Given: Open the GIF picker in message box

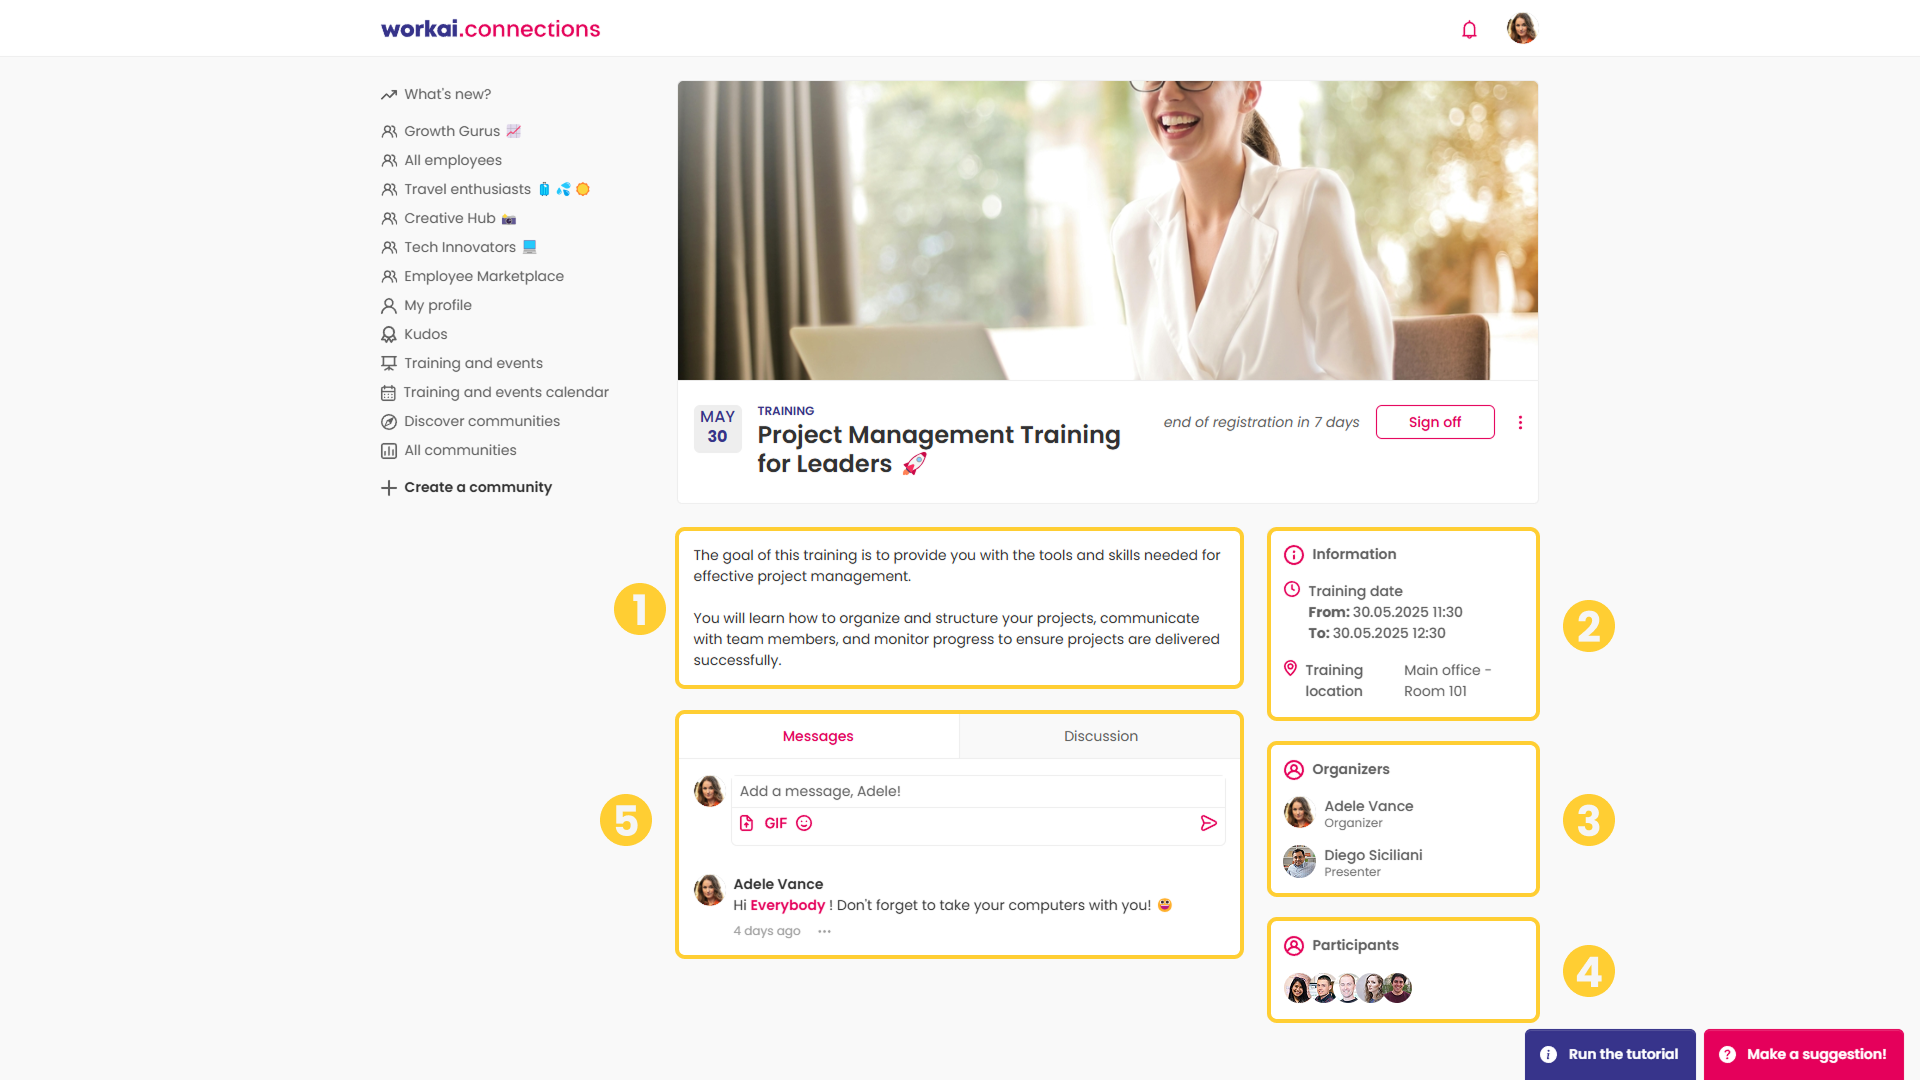Looking at the screenshot, I should 776,823.
